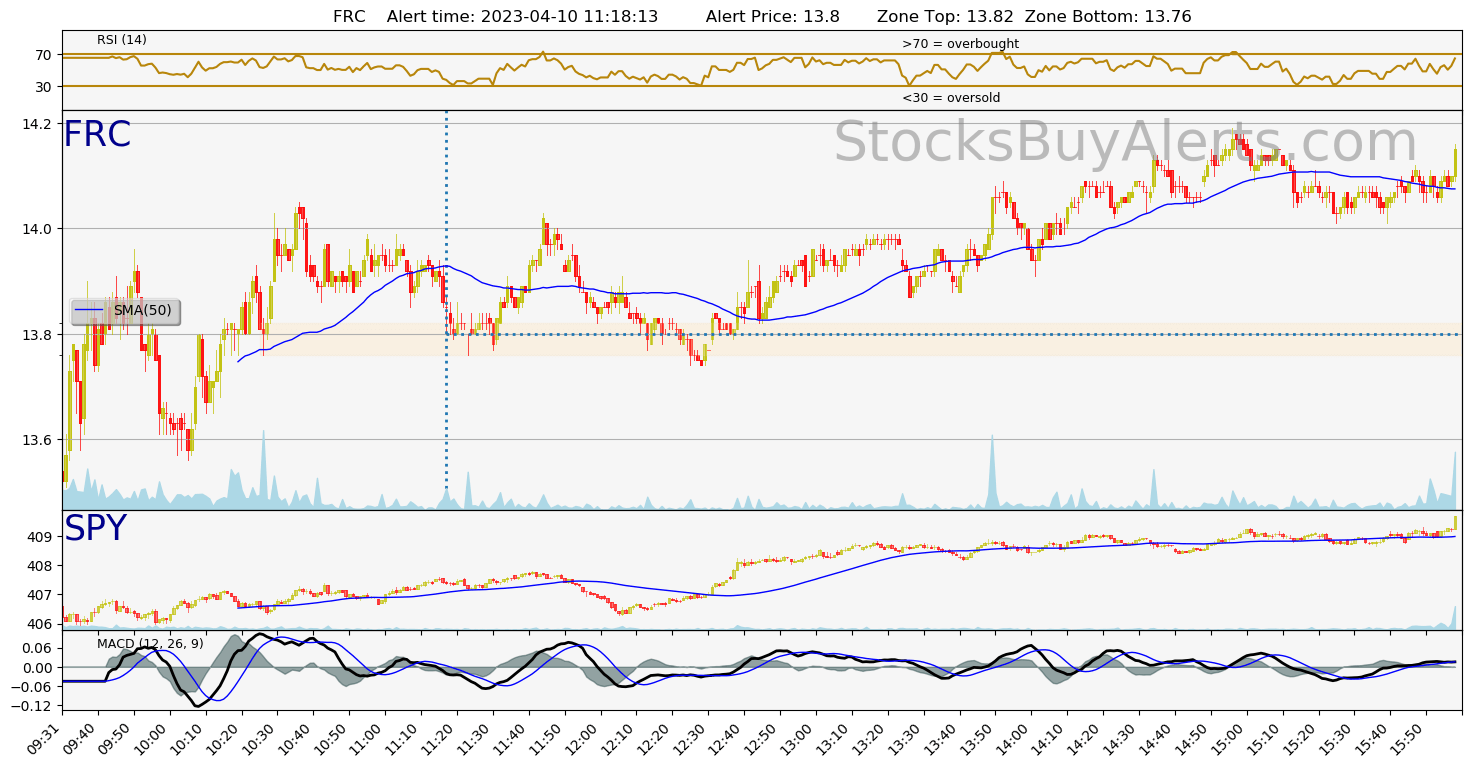Click the 14.0 price axis label
Image resolution: width=1476 pixels, height=768 pixels.
pos(37,229)
